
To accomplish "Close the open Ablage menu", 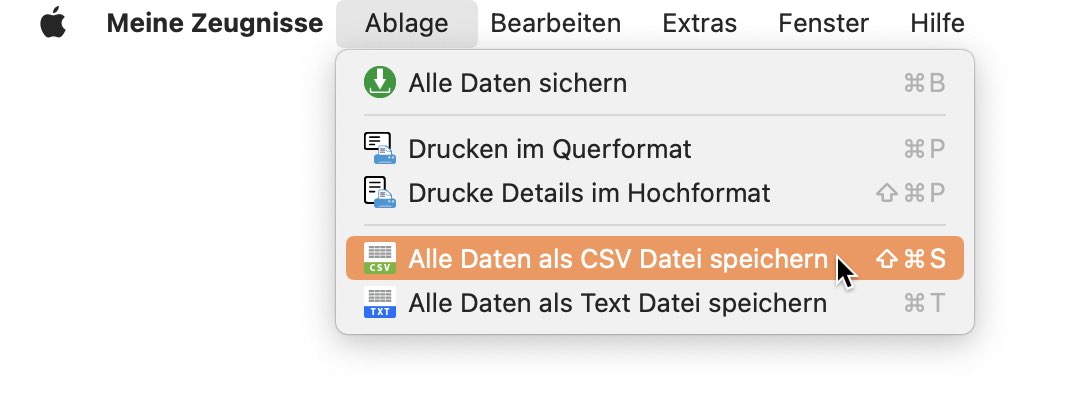I will (407, 24).
